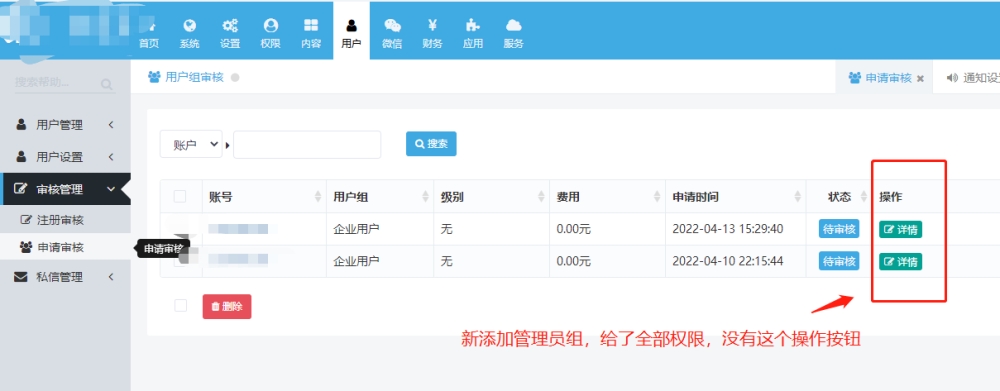
Task: Sort by the 级别 column
Action: [492, 197]
